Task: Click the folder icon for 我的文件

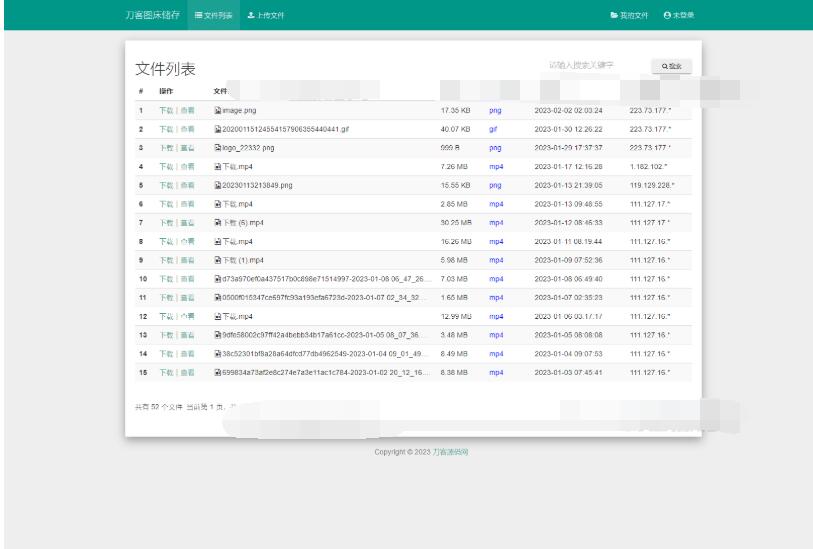Action: pos(614,15)
